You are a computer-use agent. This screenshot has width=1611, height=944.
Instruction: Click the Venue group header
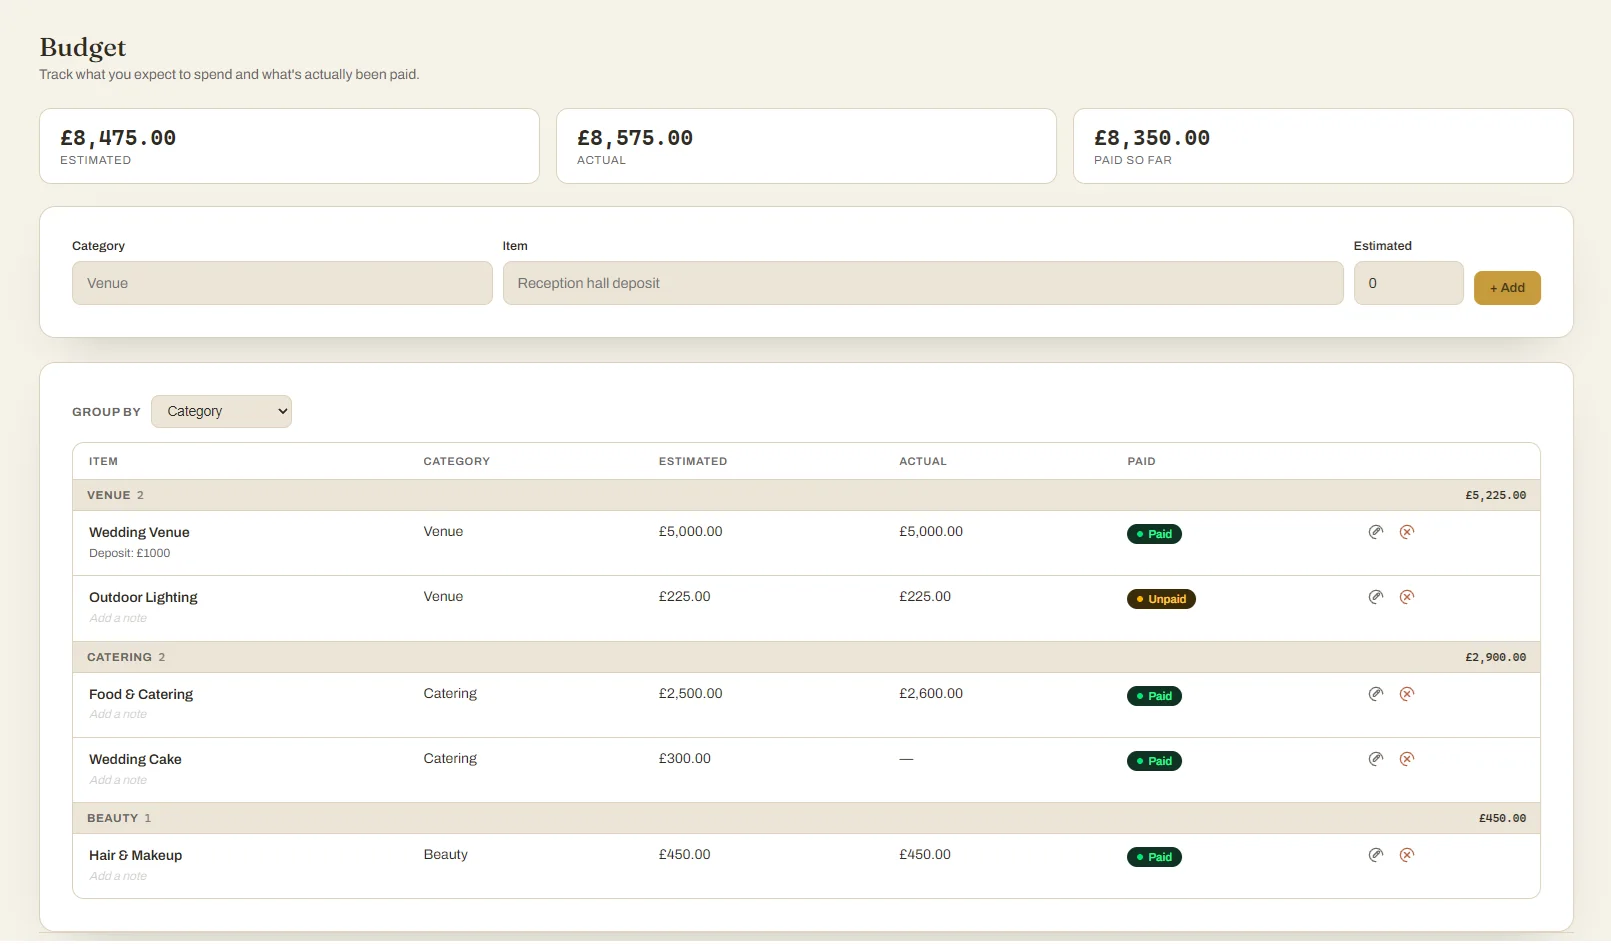(x=806, y=495)
